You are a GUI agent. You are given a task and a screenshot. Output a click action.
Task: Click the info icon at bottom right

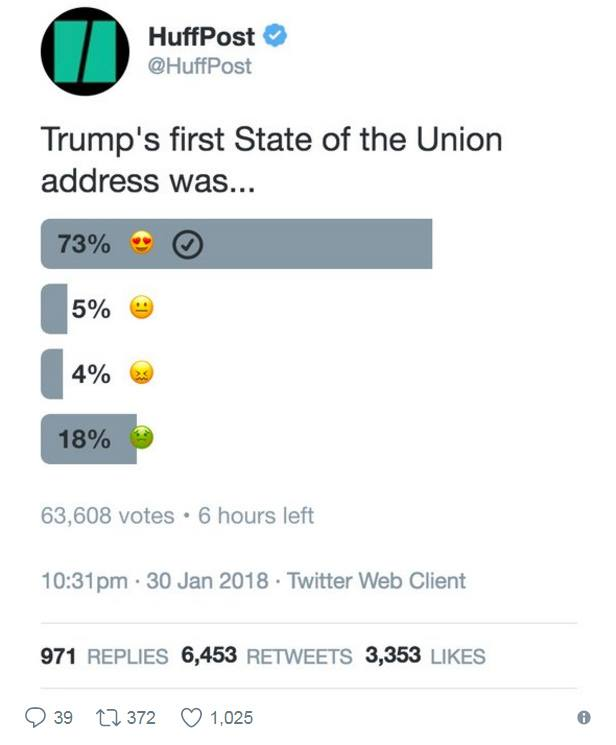[584, 717]
